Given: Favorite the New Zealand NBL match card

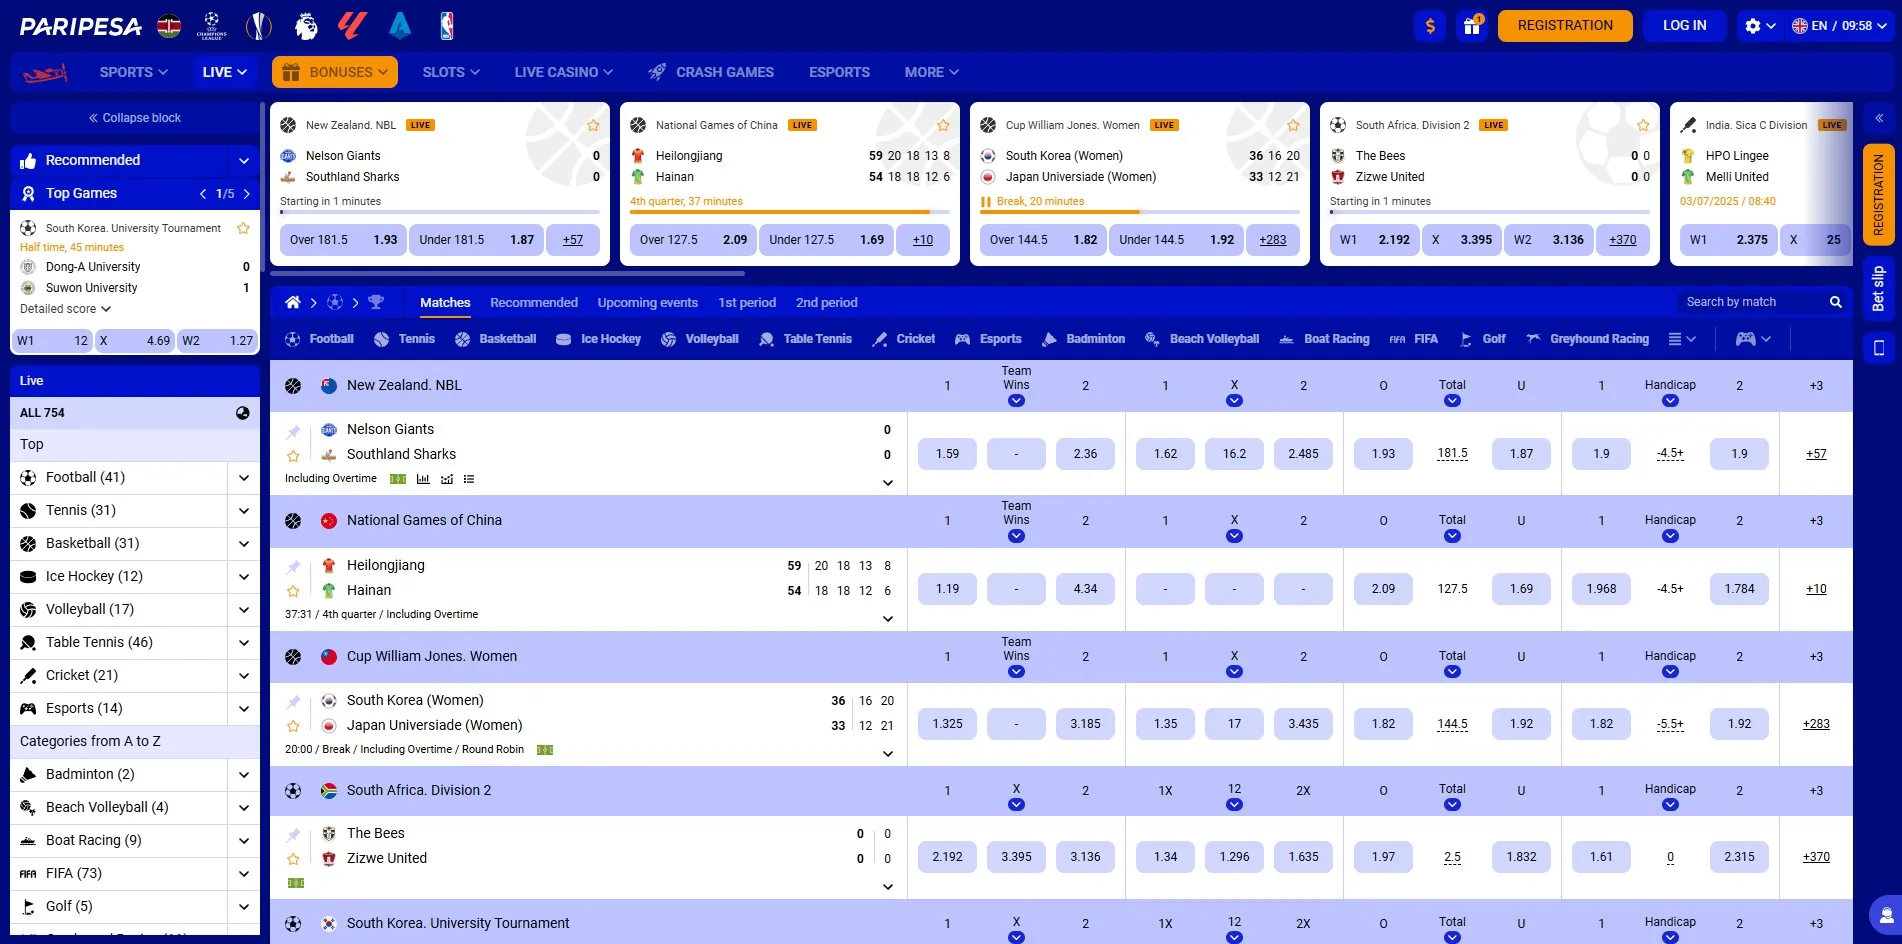Looking at the screenshot, I should [593, 125].
